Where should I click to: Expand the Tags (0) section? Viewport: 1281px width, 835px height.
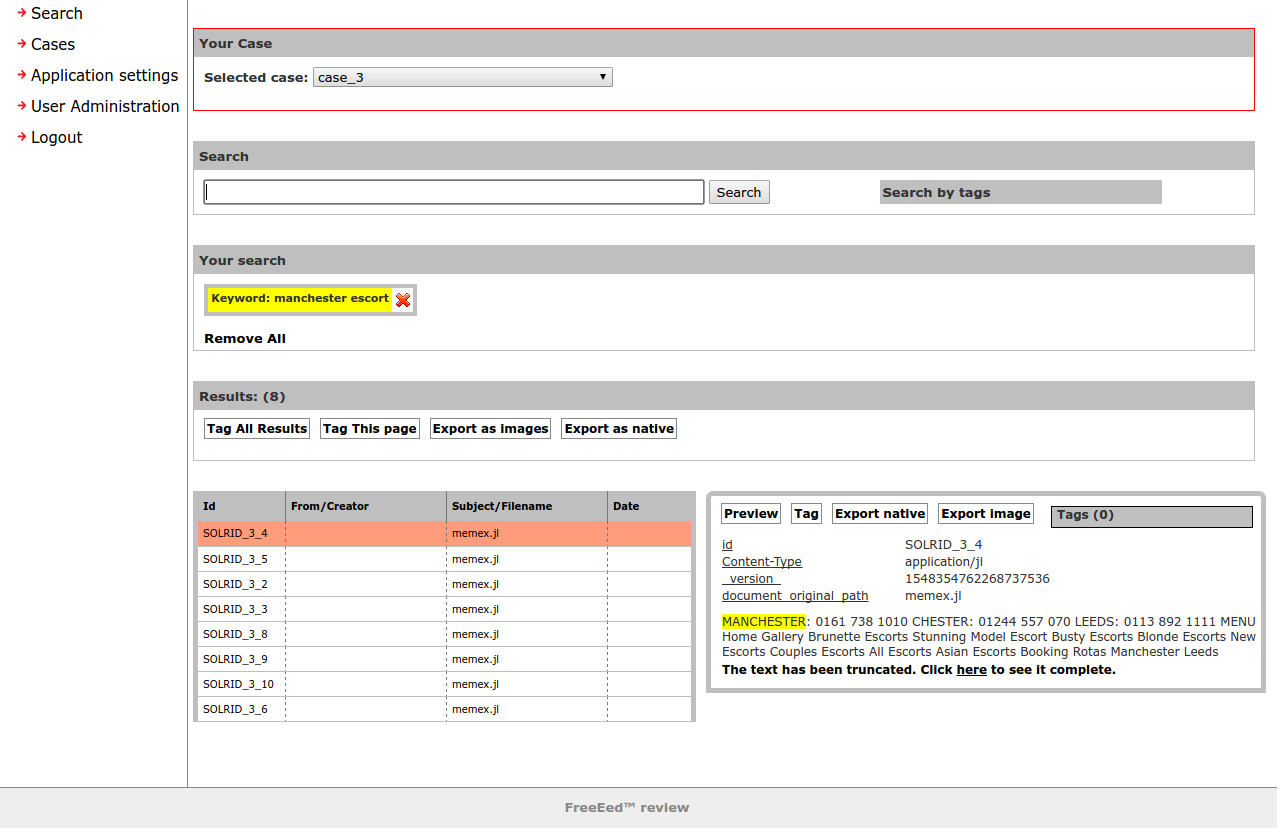[1151, 516]
